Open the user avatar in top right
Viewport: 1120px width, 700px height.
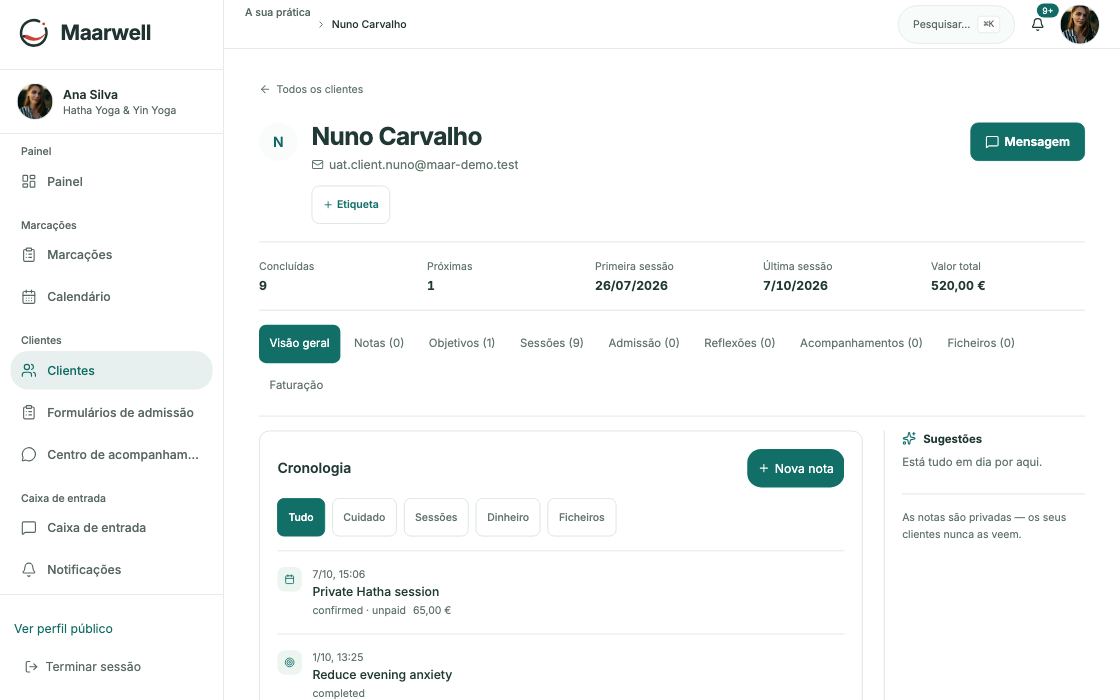point(1079,24)
